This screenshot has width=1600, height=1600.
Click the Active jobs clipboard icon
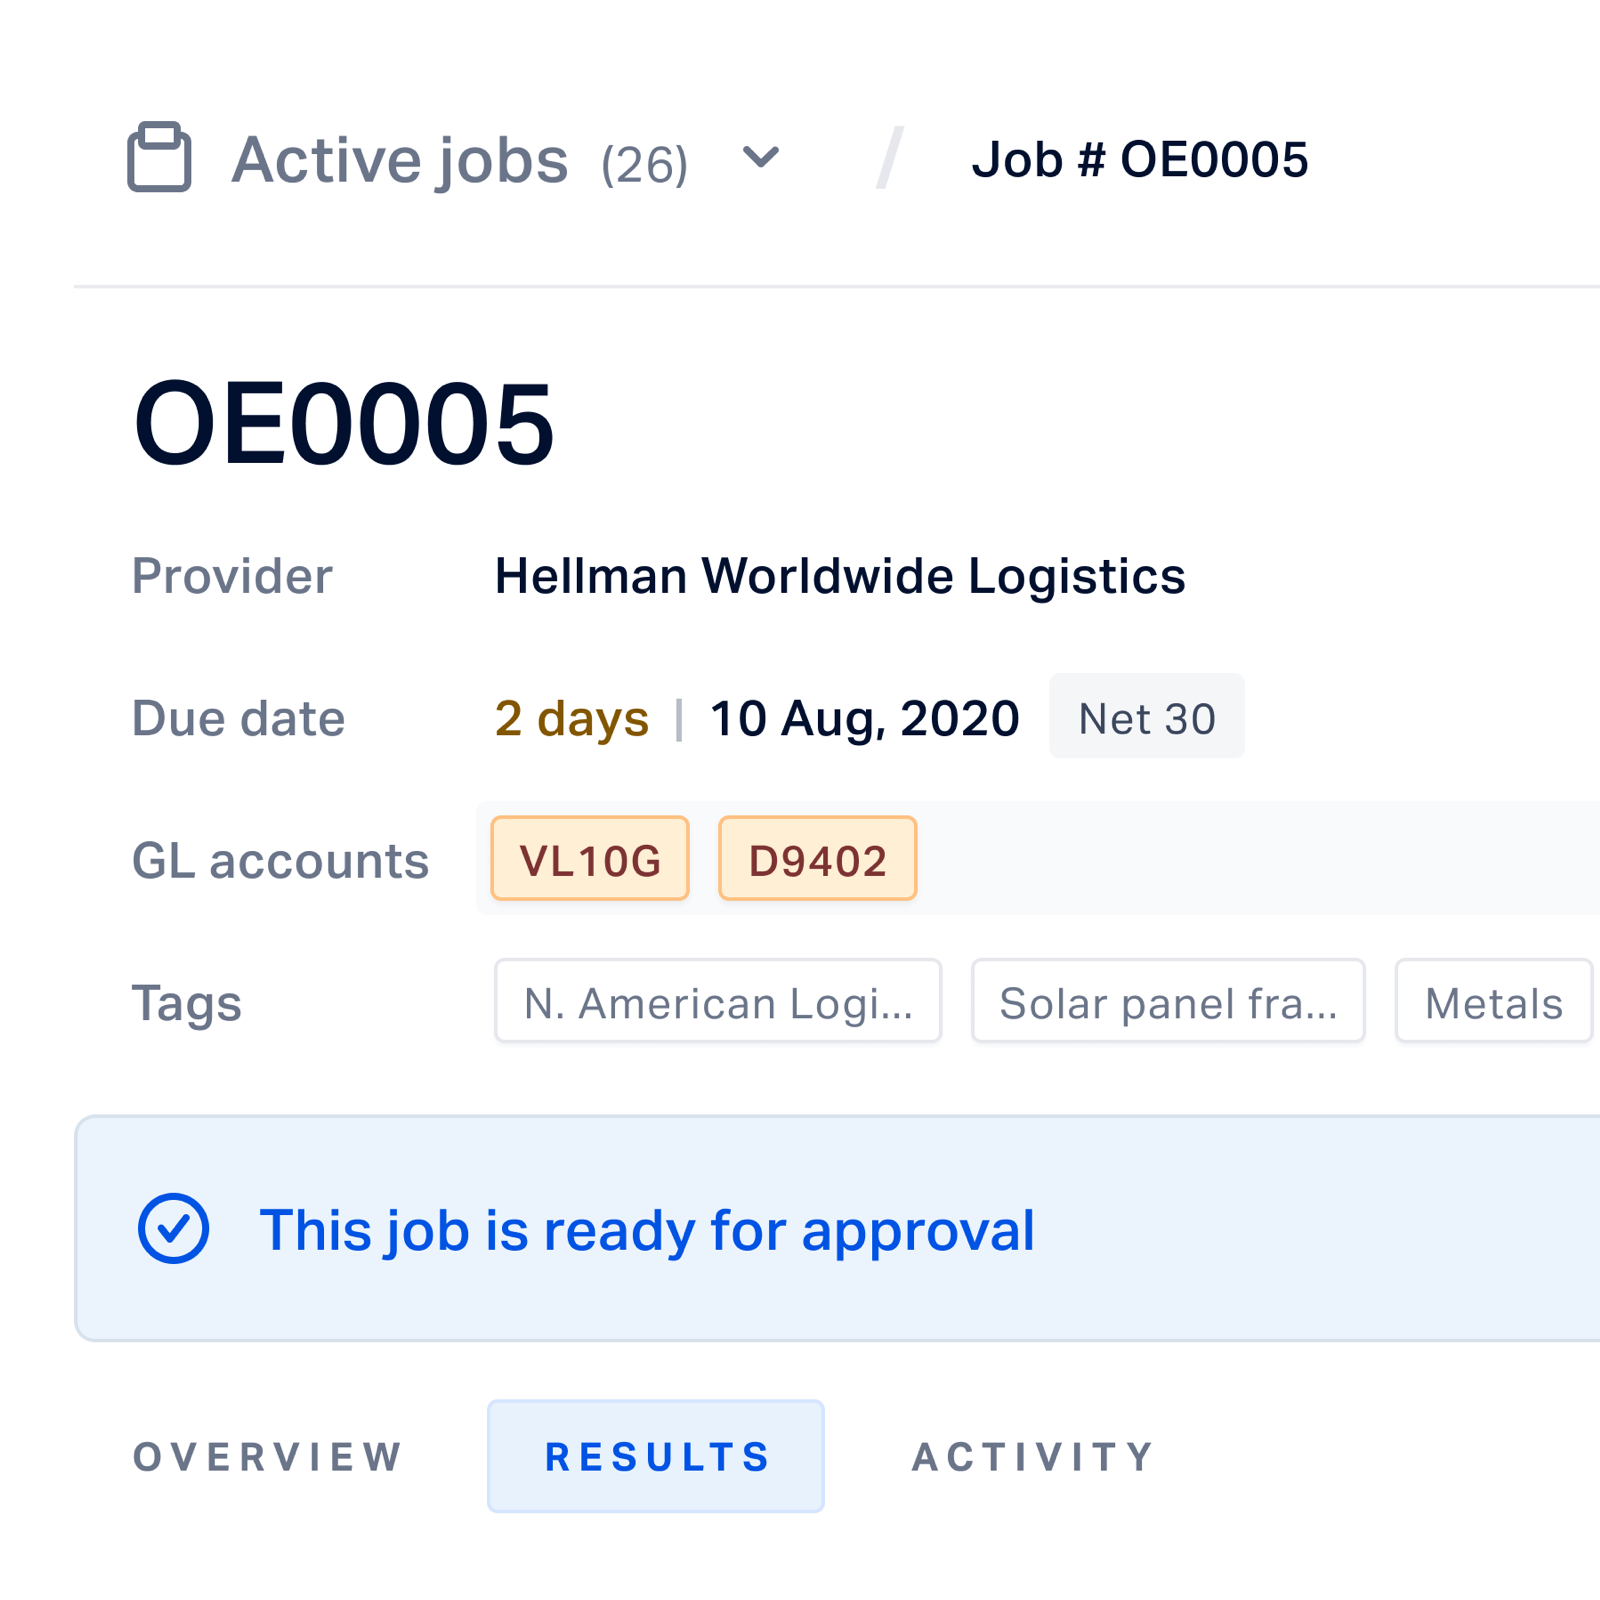click(x=159, y=157)
